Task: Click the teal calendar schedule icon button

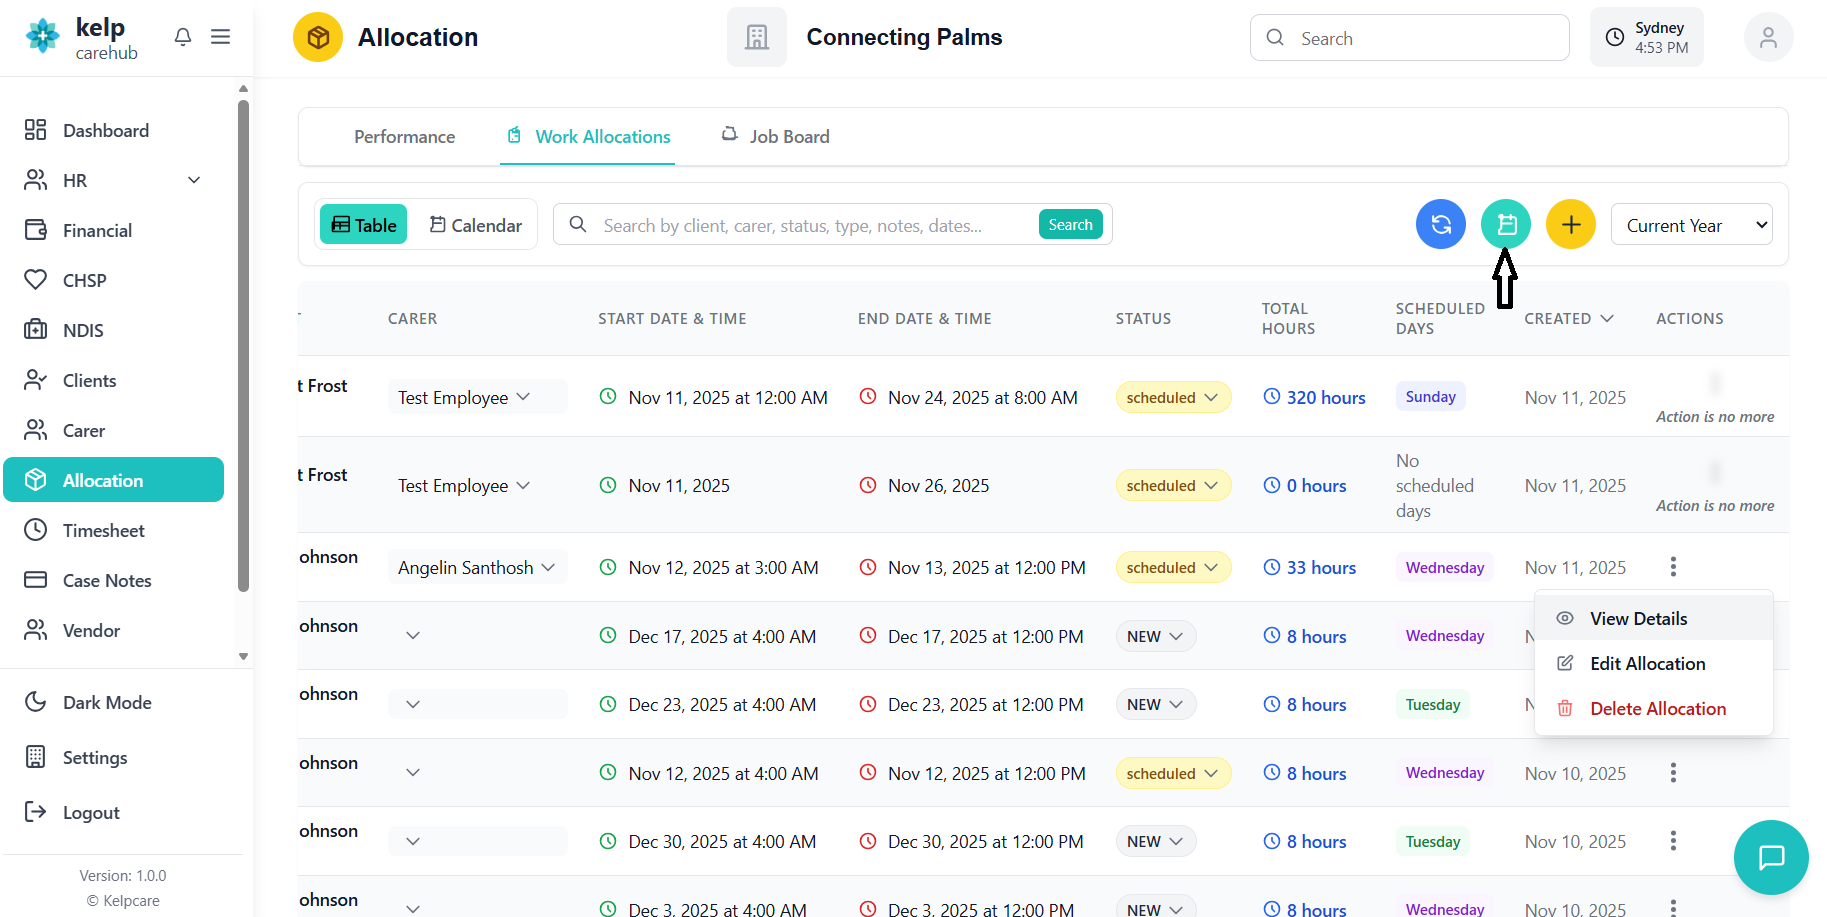Action: click(x=1505, y=225)
